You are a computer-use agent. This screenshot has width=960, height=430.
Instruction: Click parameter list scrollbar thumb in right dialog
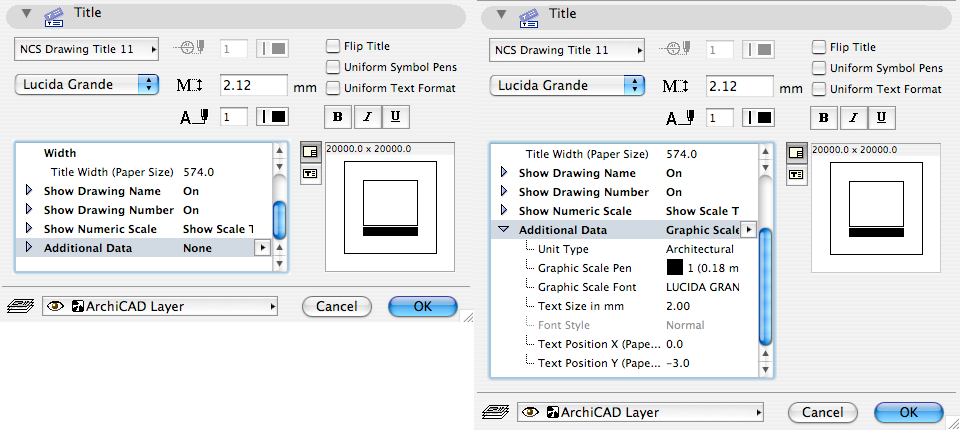click(765, 285)
